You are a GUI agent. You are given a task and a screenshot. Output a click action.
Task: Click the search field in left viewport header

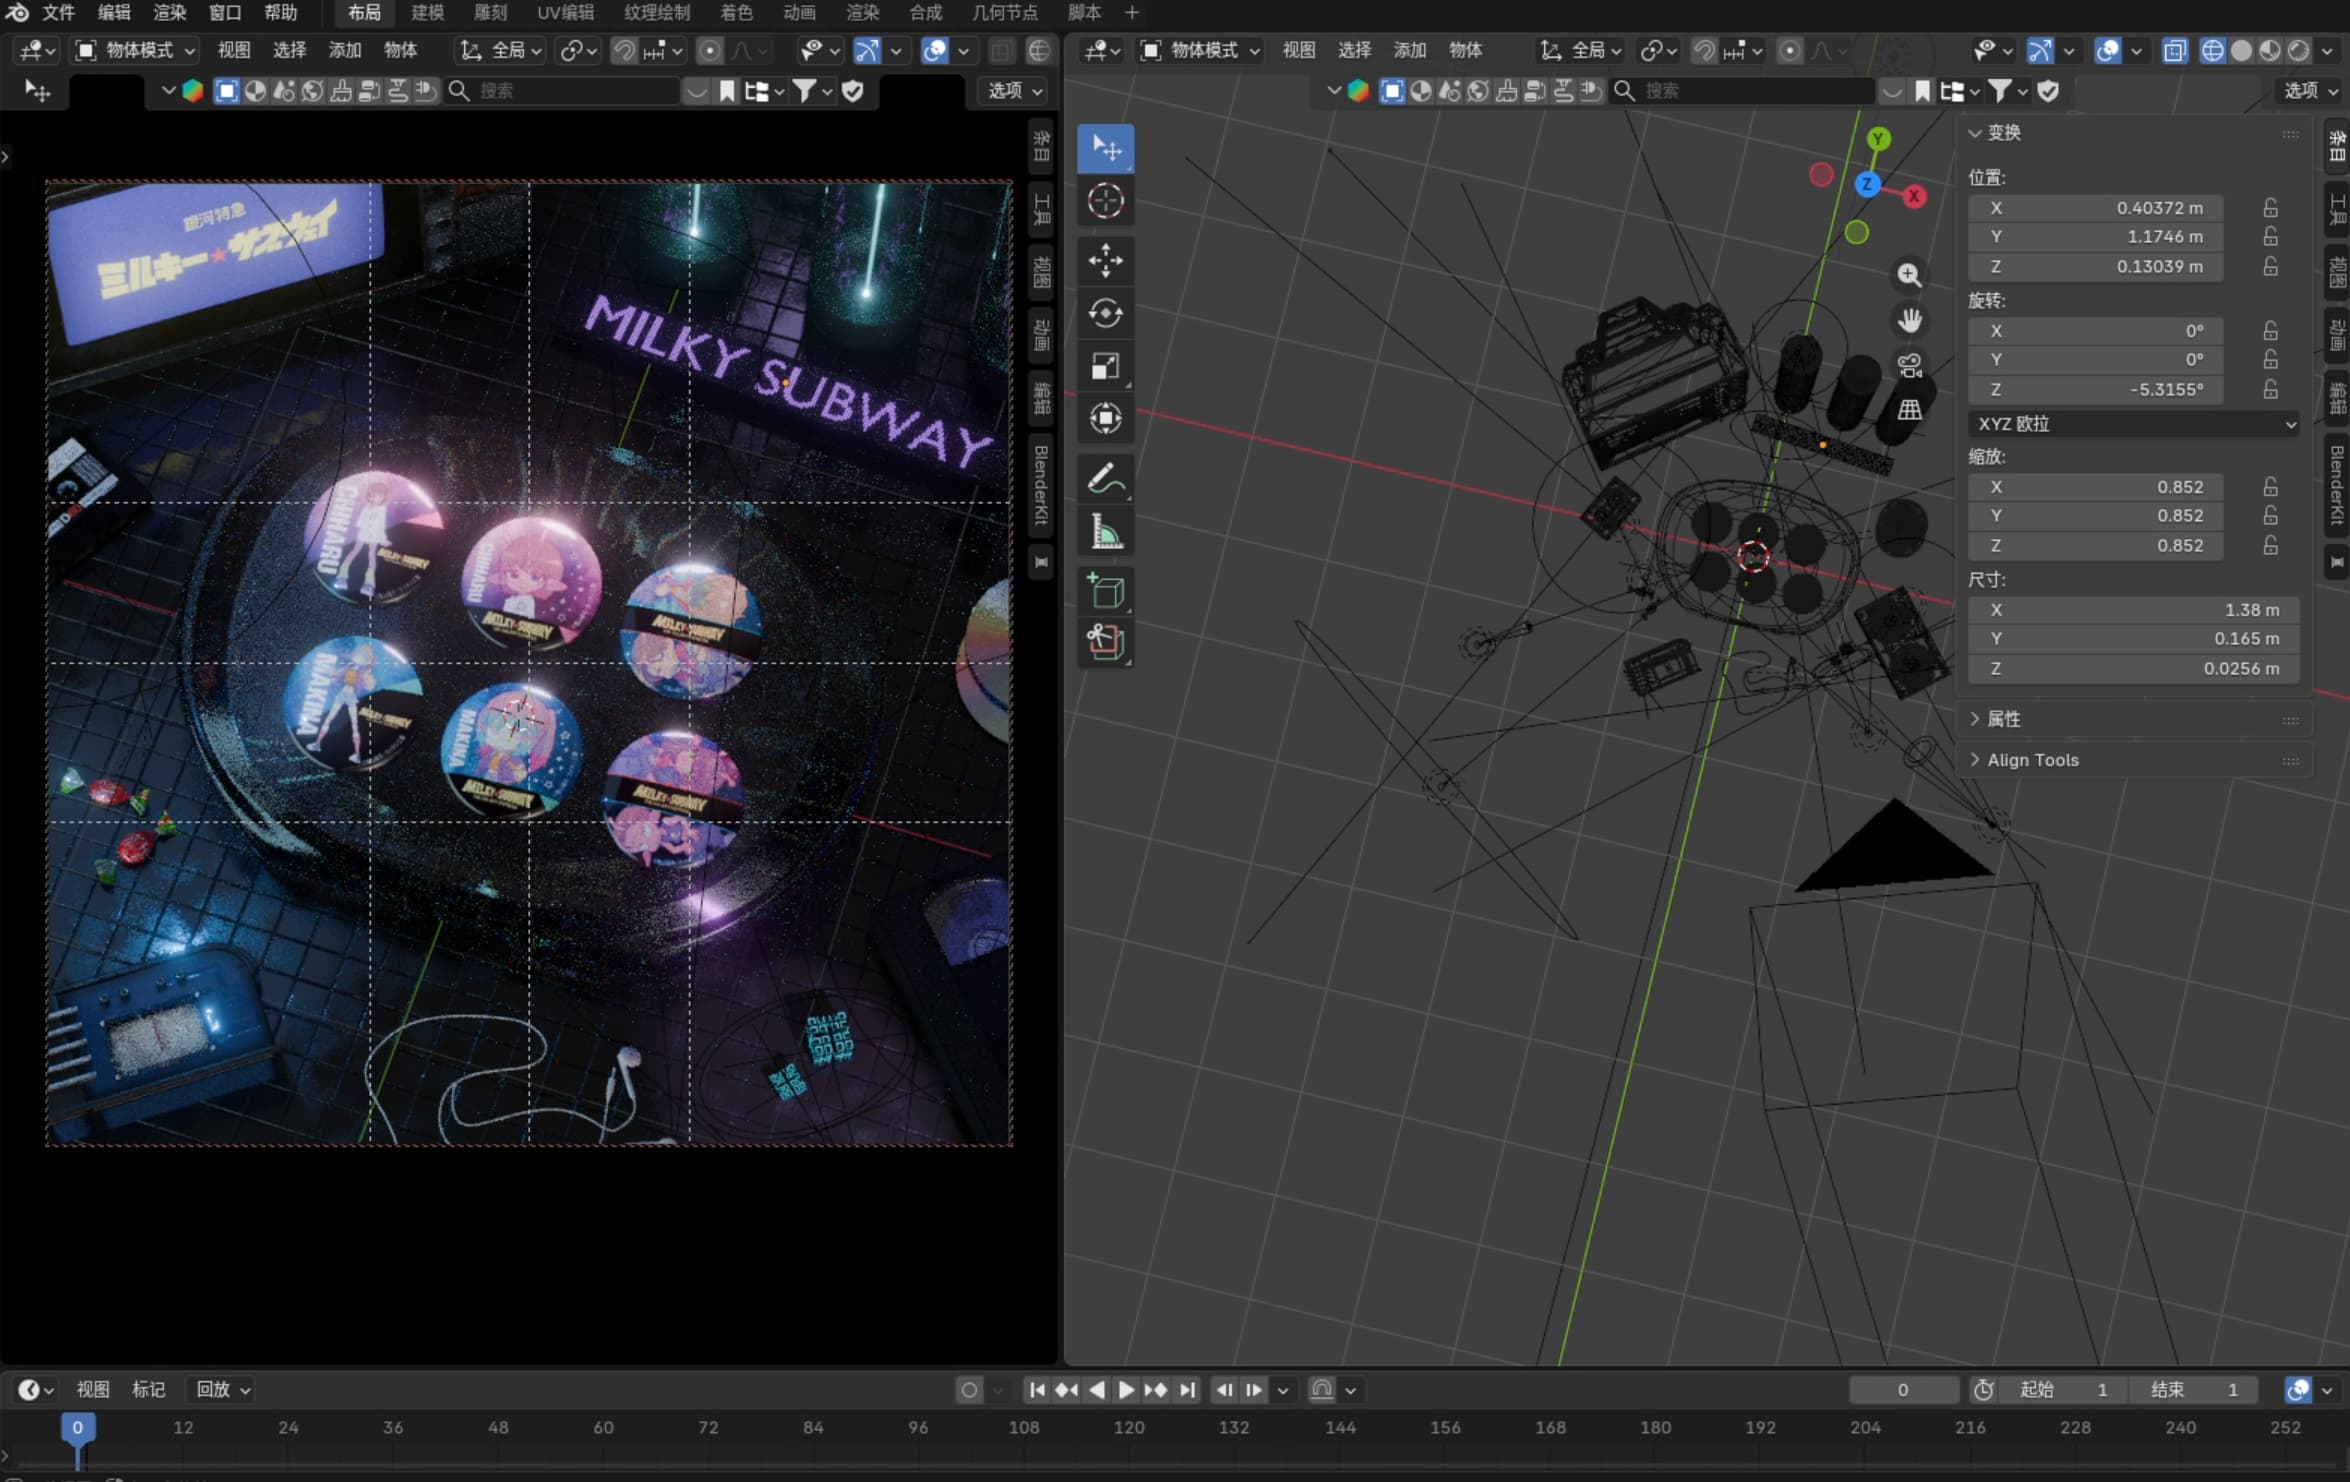(x=565, y=91)
